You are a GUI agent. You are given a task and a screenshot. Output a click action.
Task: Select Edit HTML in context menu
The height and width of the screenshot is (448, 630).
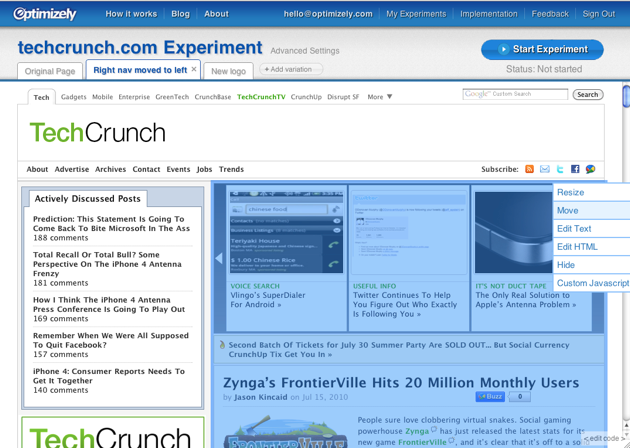pos(591,246)
